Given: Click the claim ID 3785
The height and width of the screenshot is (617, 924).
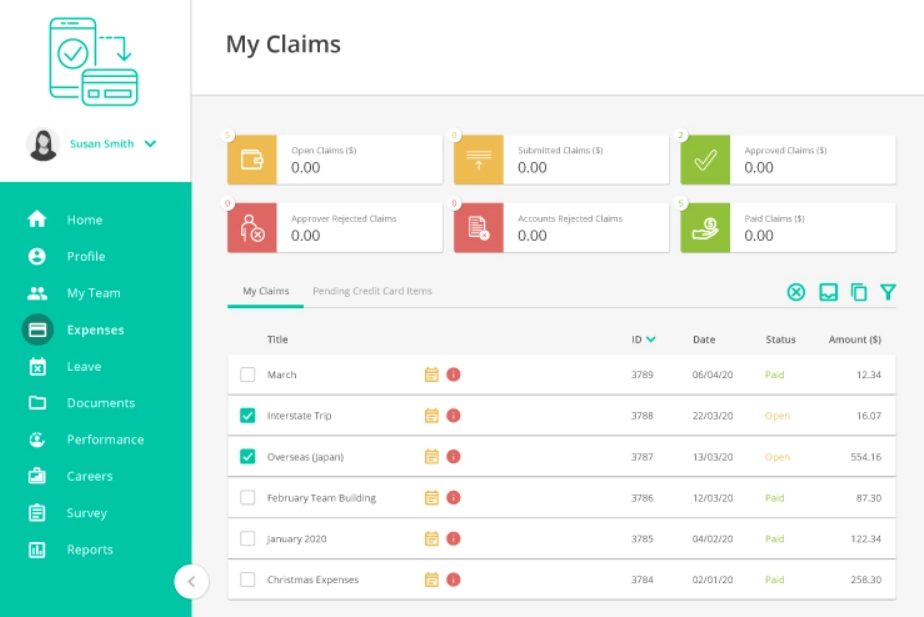Looking at the screenshot, I should tap(642, 539).
